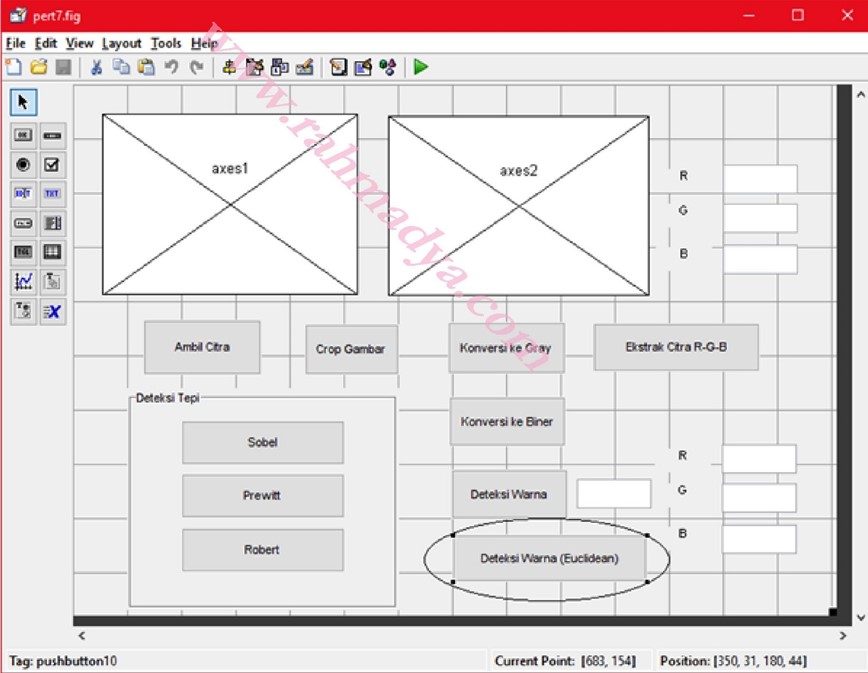The width and height of the screenshot is (868, 673).
Task: Choose the Radio Button palette tool
Action: point(23,164)
